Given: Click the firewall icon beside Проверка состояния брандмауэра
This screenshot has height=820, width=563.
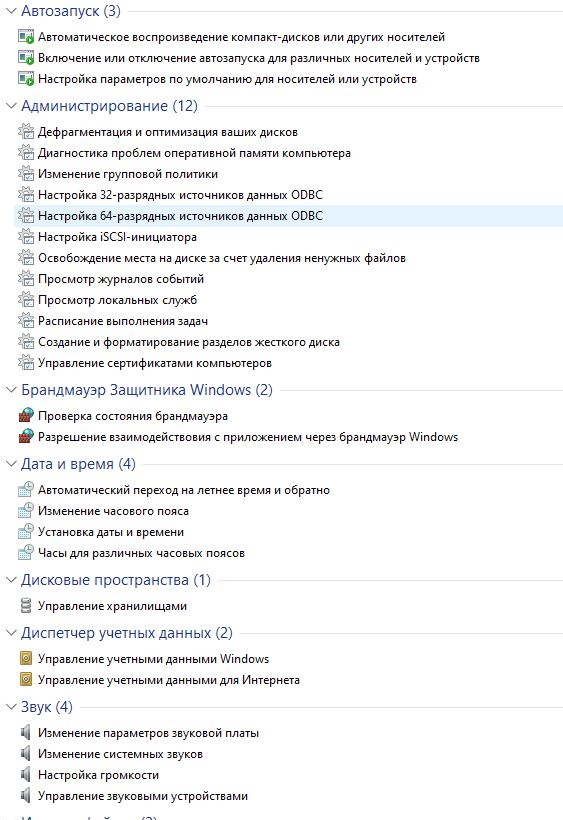Looking at the screenshot, I should coord(26,416).
